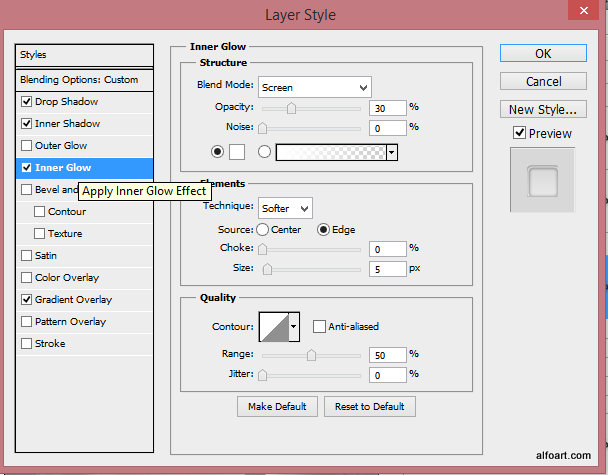Expand the contour picker dropdown arrow
608x475 pixels.
(x=294, y=326)
